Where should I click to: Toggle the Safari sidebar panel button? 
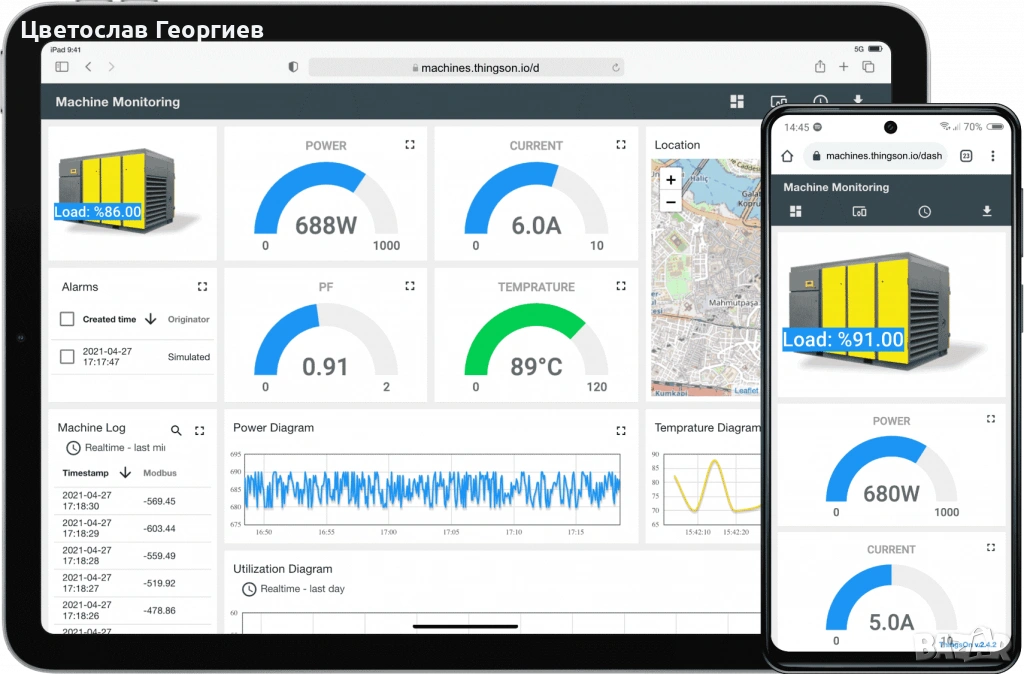[62, 67]
